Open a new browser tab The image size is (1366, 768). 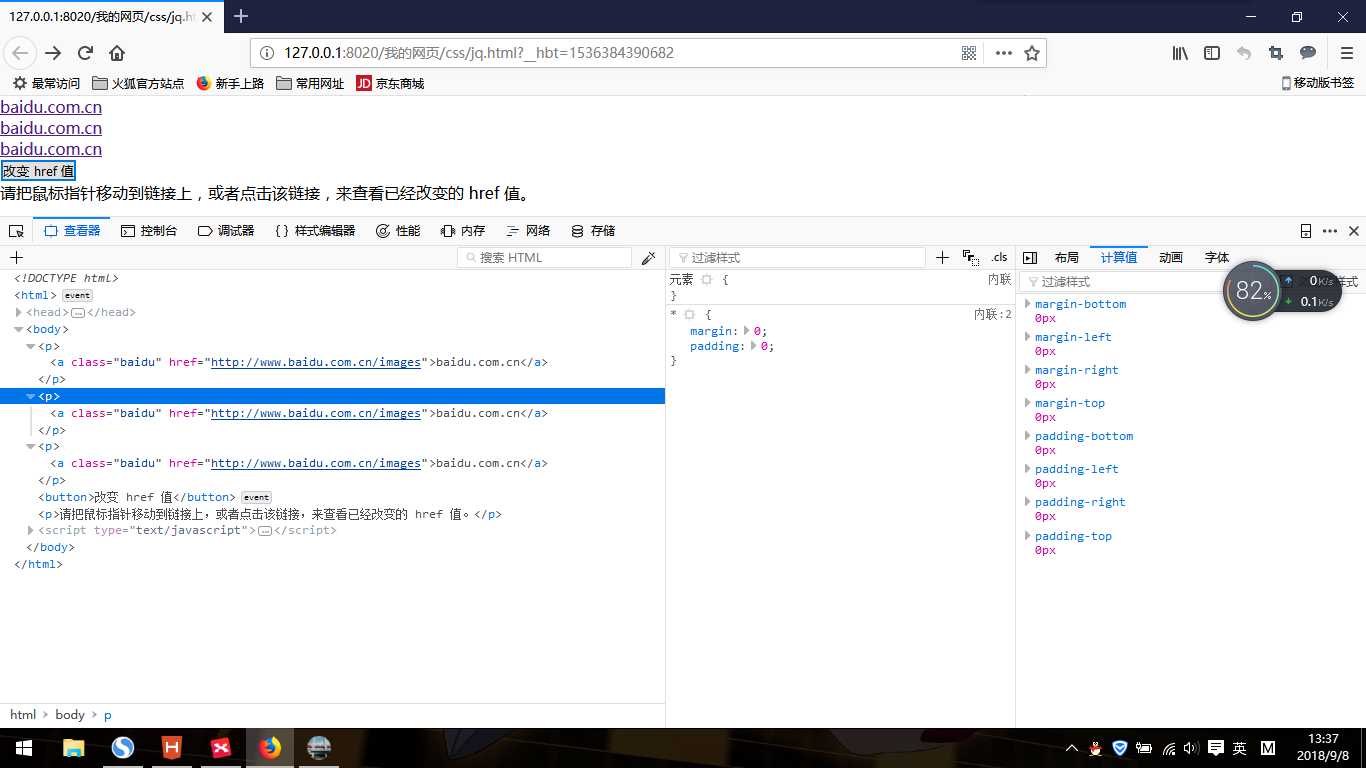(x=241, y=16)
